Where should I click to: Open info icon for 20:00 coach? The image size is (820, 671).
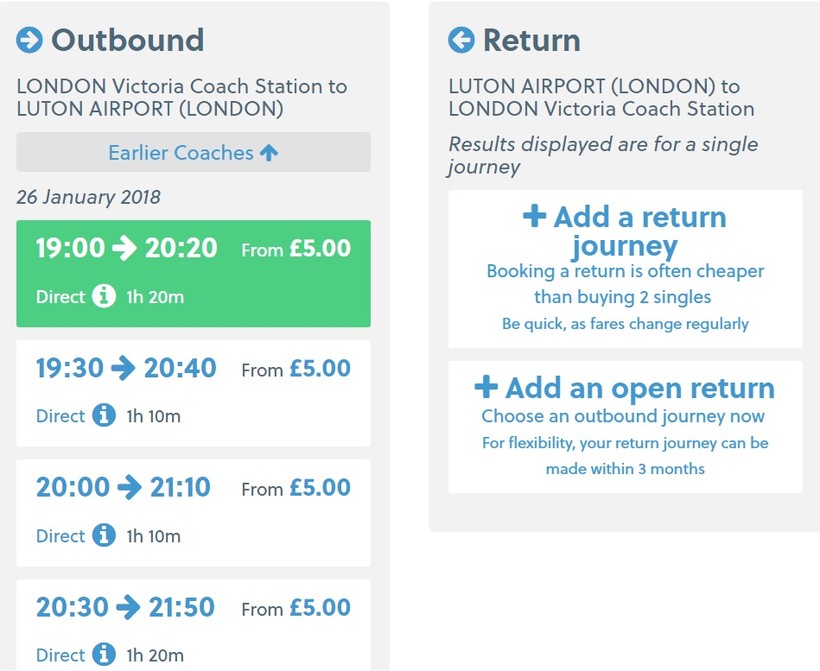click(x=104, y=535)
